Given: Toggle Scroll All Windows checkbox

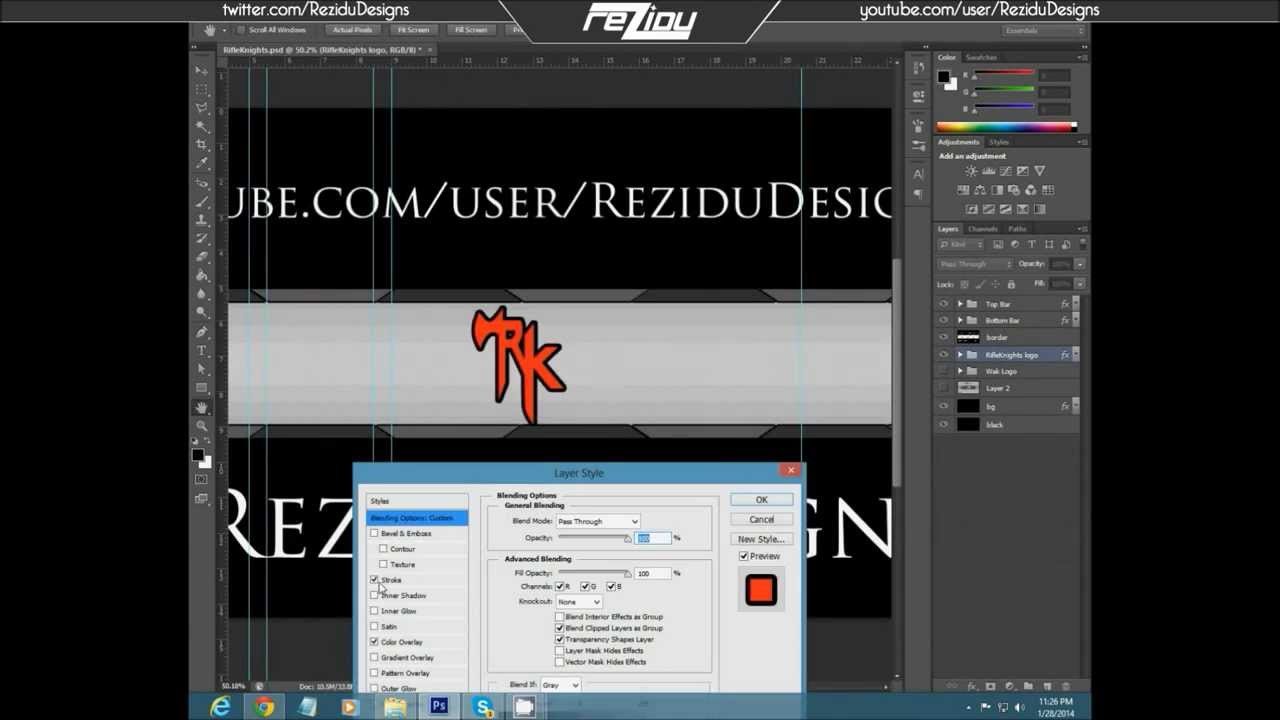Looking at the screenshot, I should [x=241, y=30].
